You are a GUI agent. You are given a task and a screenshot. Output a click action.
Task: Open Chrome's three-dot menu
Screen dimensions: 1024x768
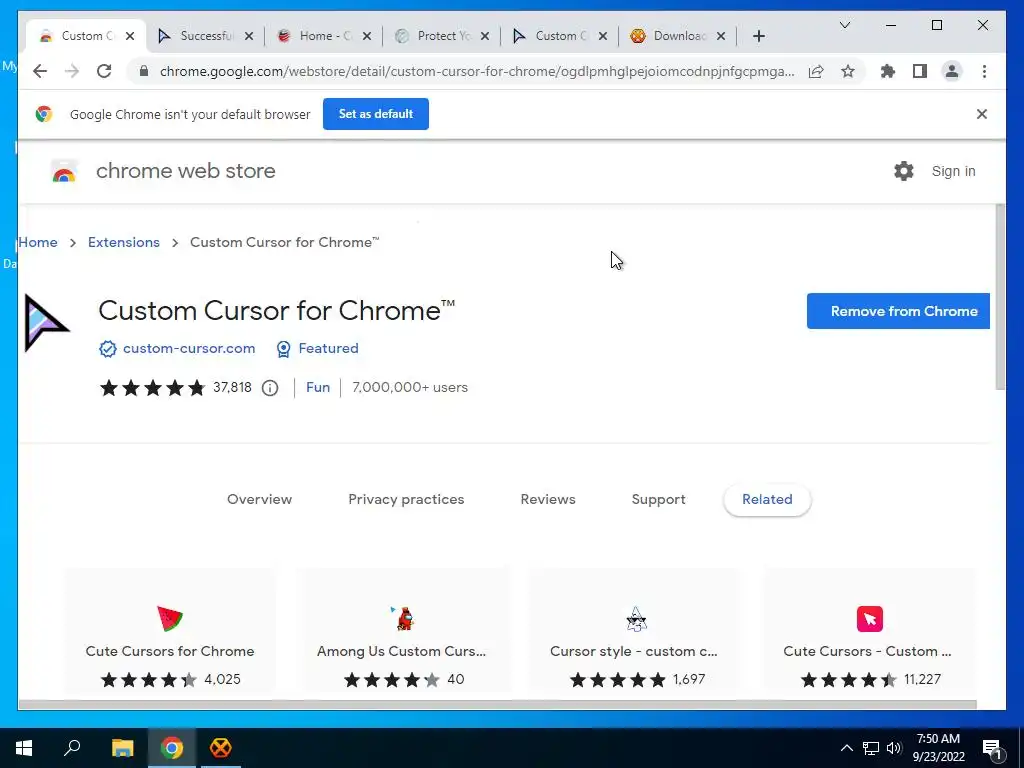(x=984, y=71)
